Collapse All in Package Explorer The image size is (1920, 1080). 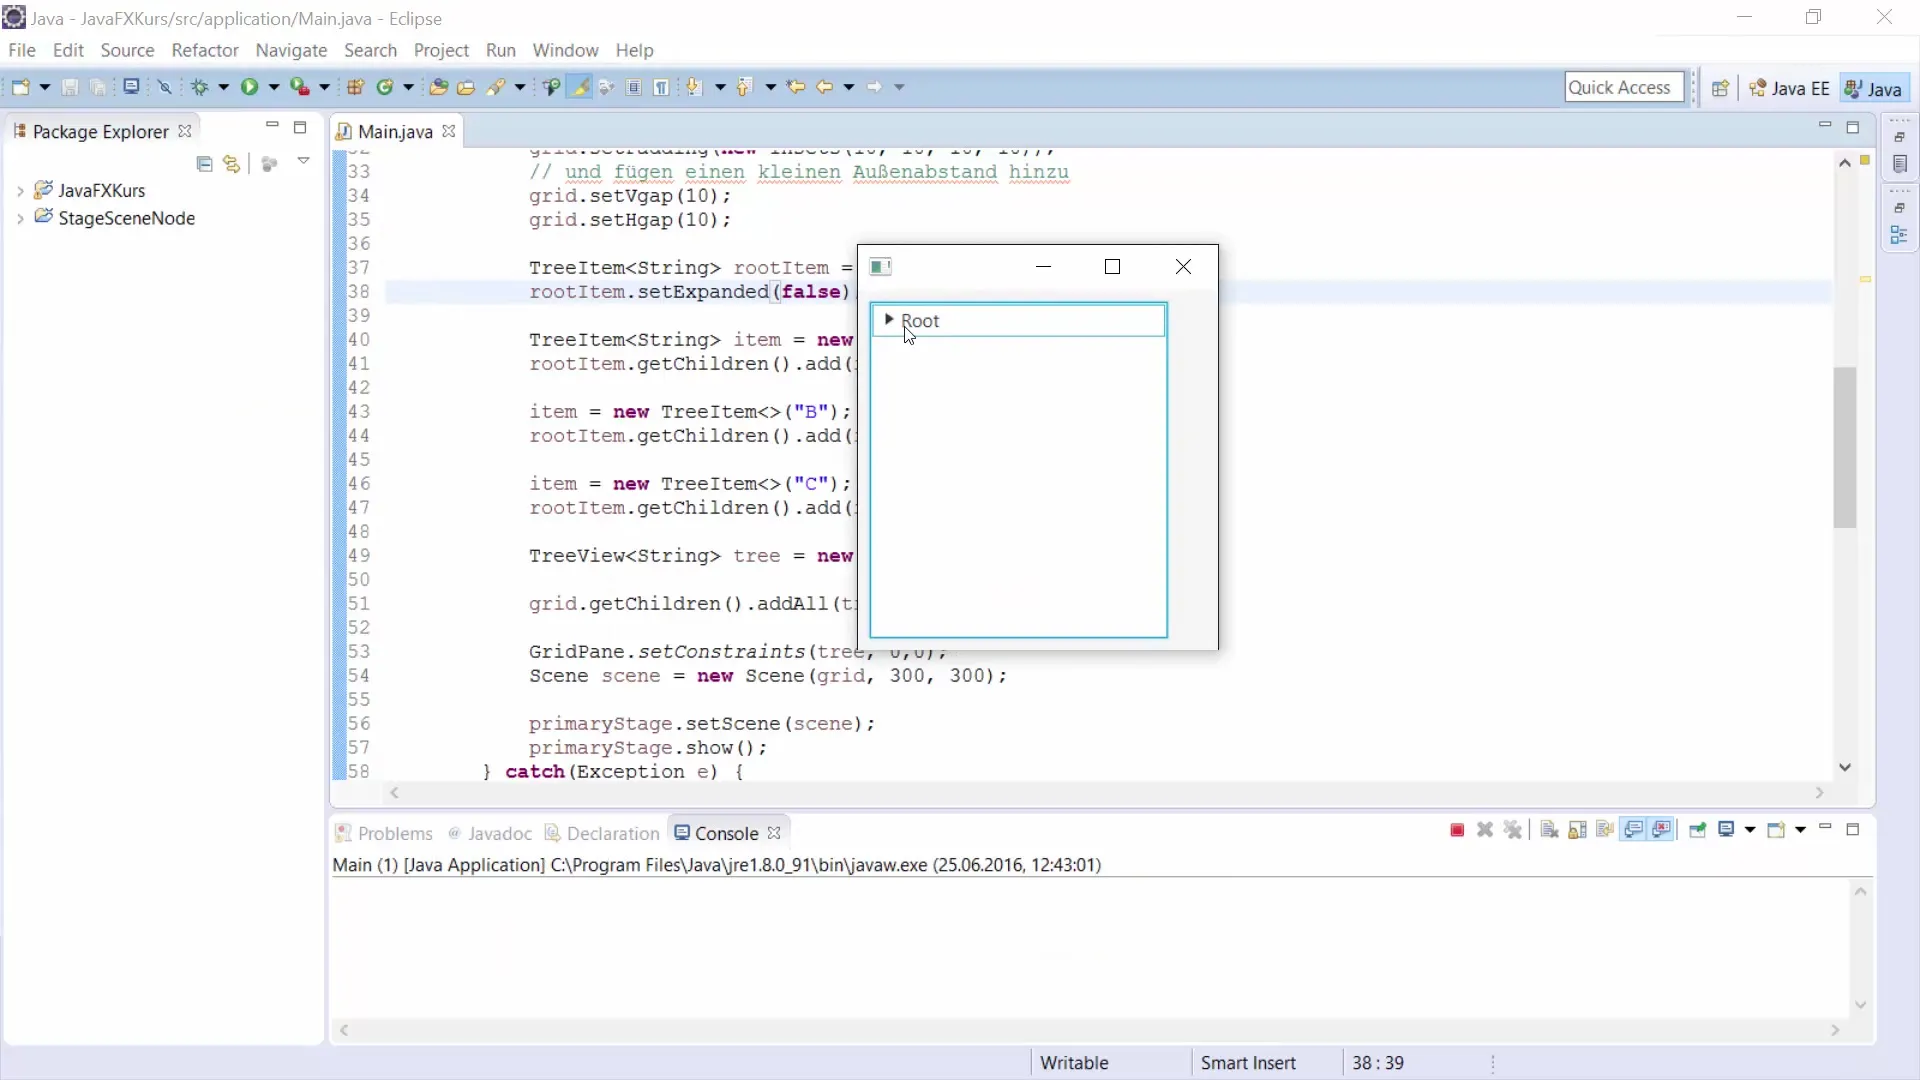coord(205,163)
